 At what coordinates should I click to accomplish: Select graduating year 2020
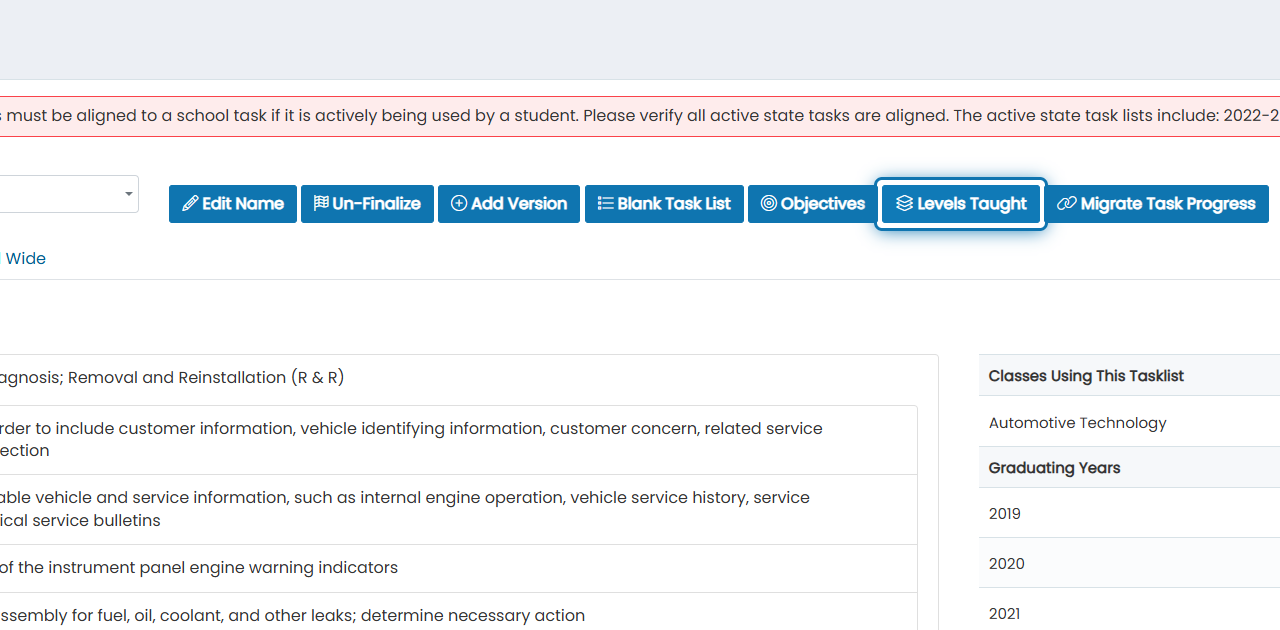1129,564
